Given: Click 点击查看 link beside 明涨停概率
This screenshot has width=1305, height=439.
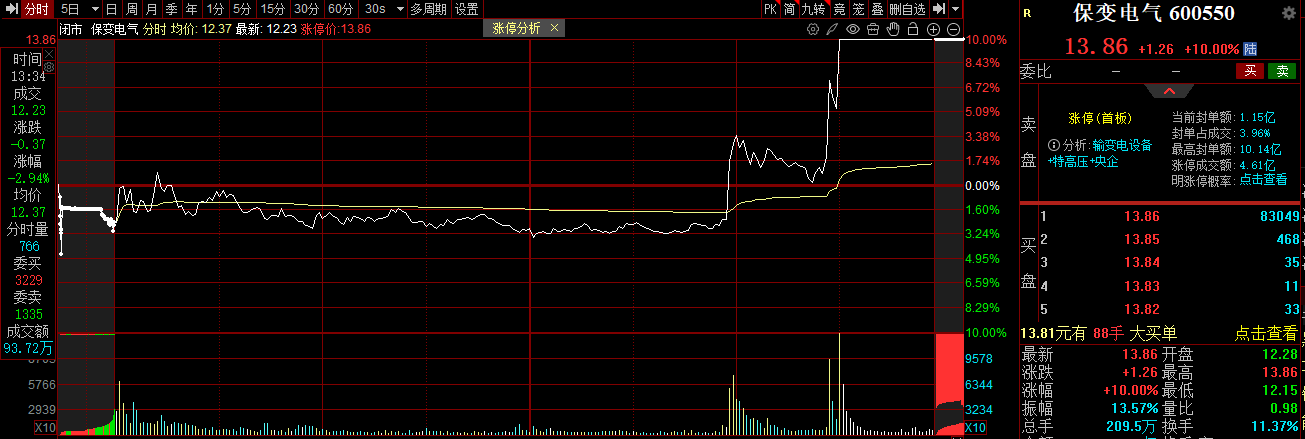Looking at the screenshot, I should [x=1263, y=180].
